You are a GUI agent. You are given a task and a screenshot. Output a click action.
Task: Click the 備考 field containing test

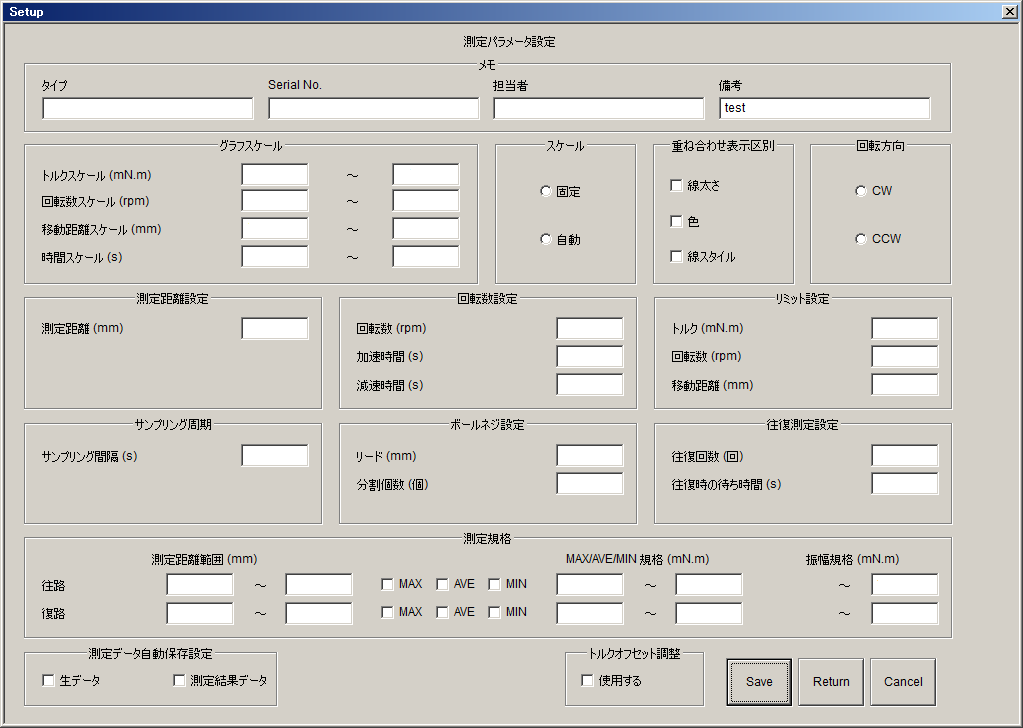pos(824,108)
